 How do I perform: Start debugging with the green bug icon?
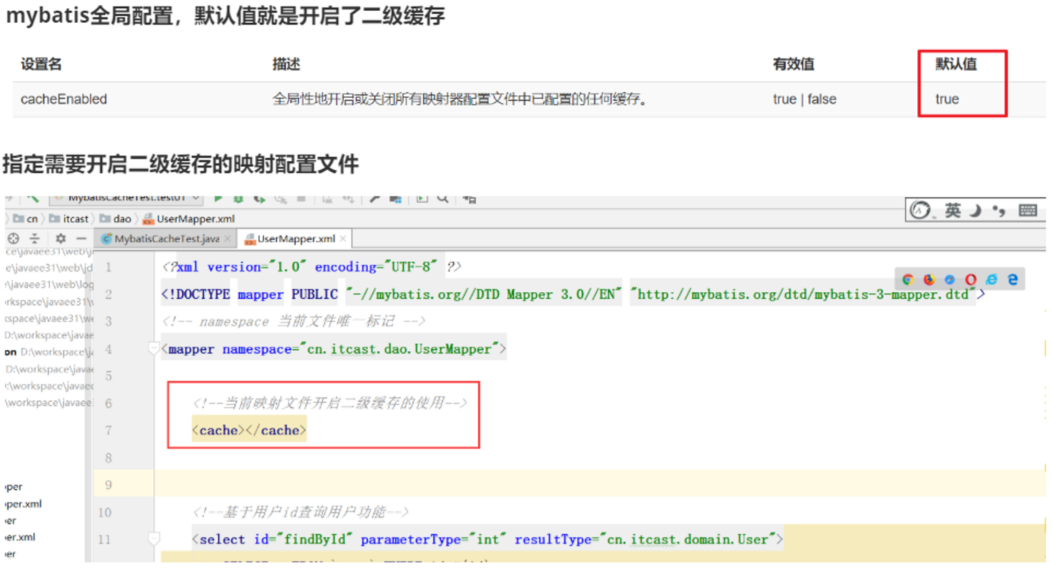238,199
